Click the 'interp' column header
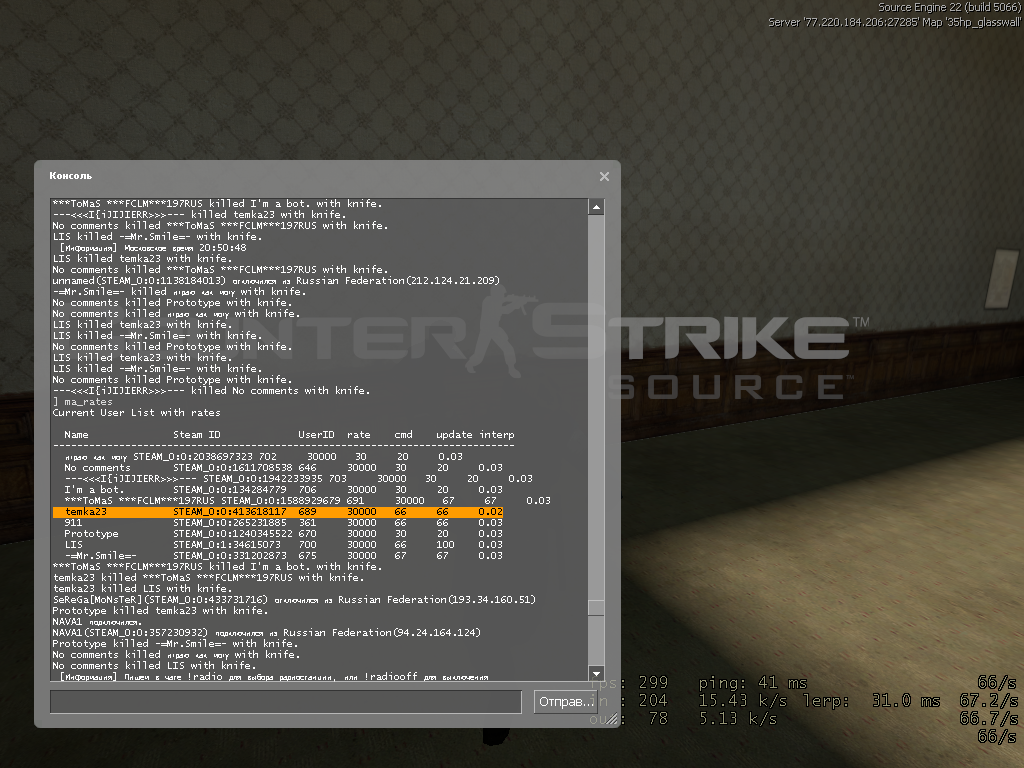This screenshot has width=1024, height=768. tap(497, 435)
